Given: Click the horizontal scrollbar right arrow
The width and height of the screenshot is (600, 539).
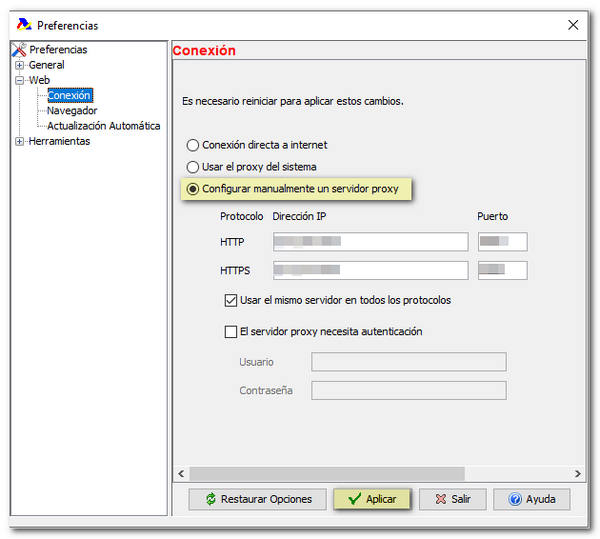Looking at the screenshot, I should 579,473.
